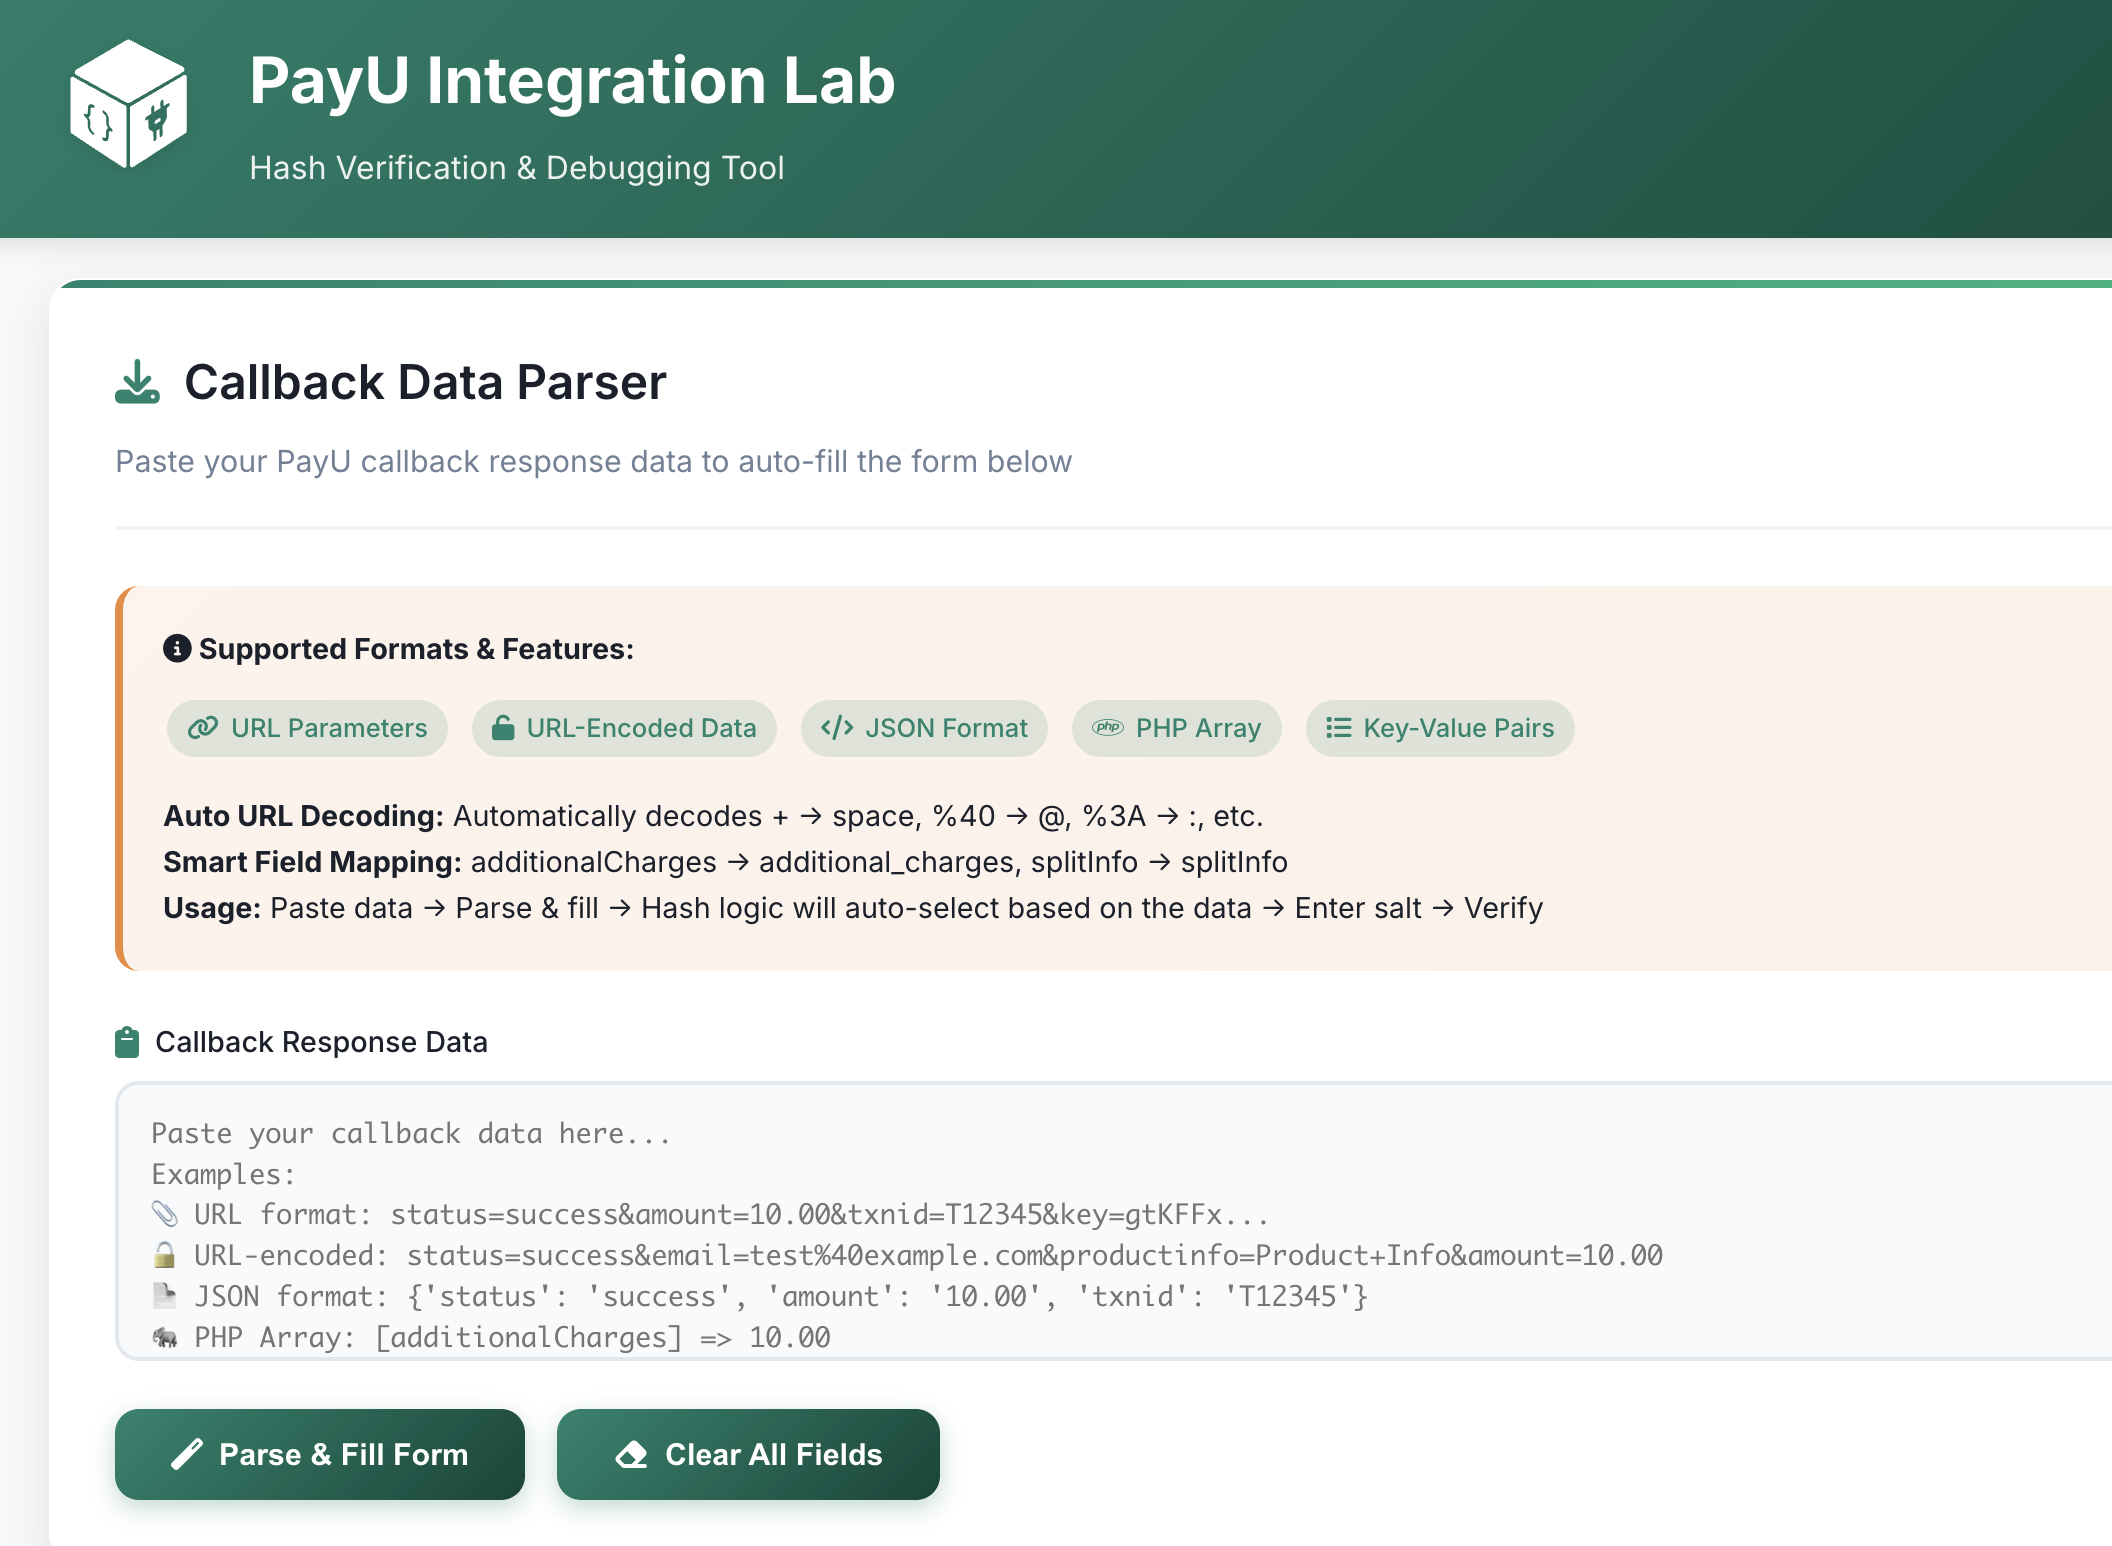Click the link icon in URL Parameters chip

click(203, 728)
